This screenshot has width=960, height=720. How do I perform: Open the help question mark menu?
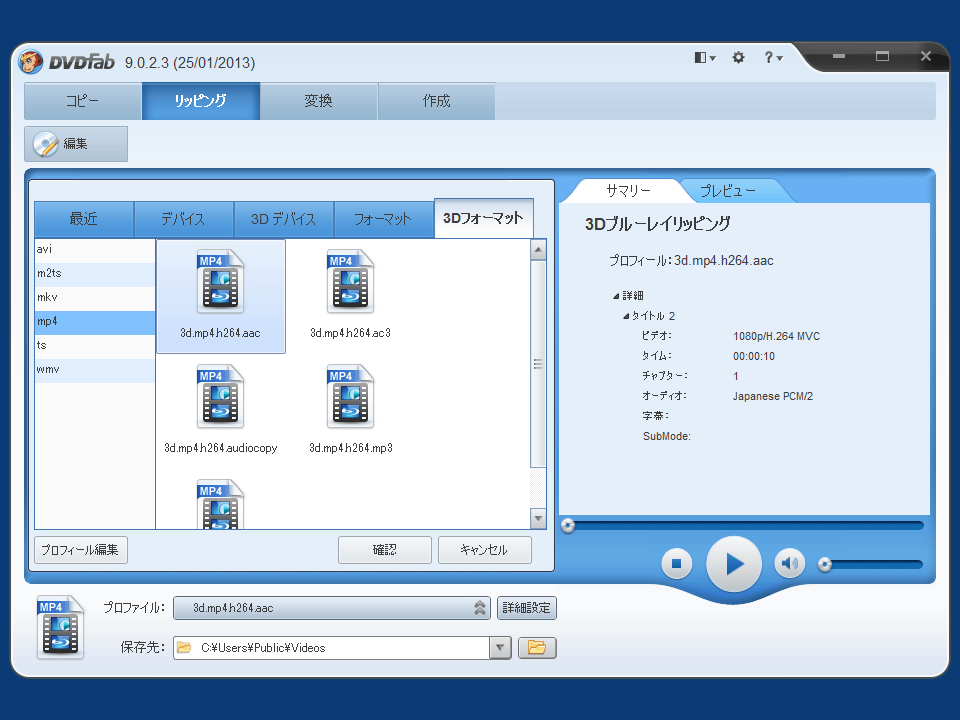click(x=773, y=58)
